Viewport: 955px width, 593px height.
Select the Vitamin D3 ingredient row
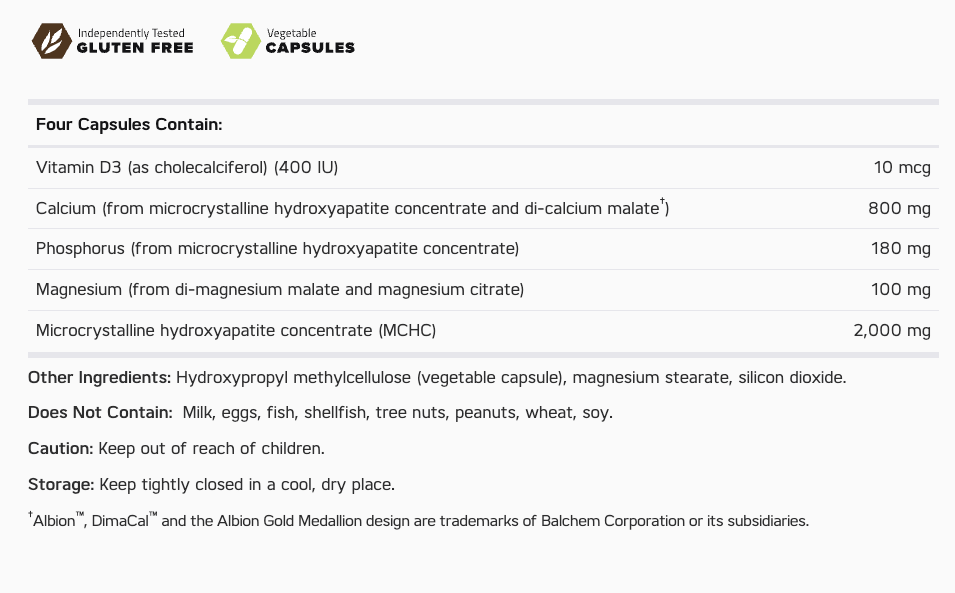pyautogui.click(x=187, y=167)
